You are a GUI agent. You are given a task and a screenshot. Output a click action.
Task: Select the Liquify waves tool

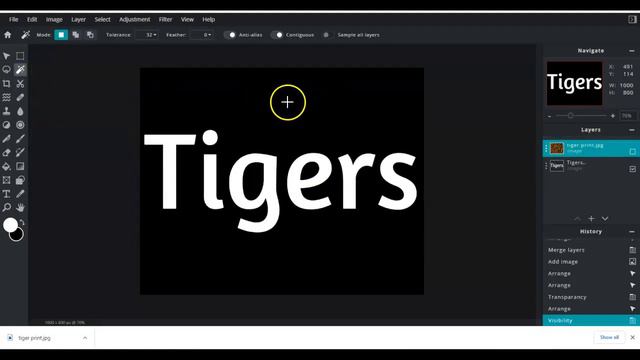click(7, 98)
